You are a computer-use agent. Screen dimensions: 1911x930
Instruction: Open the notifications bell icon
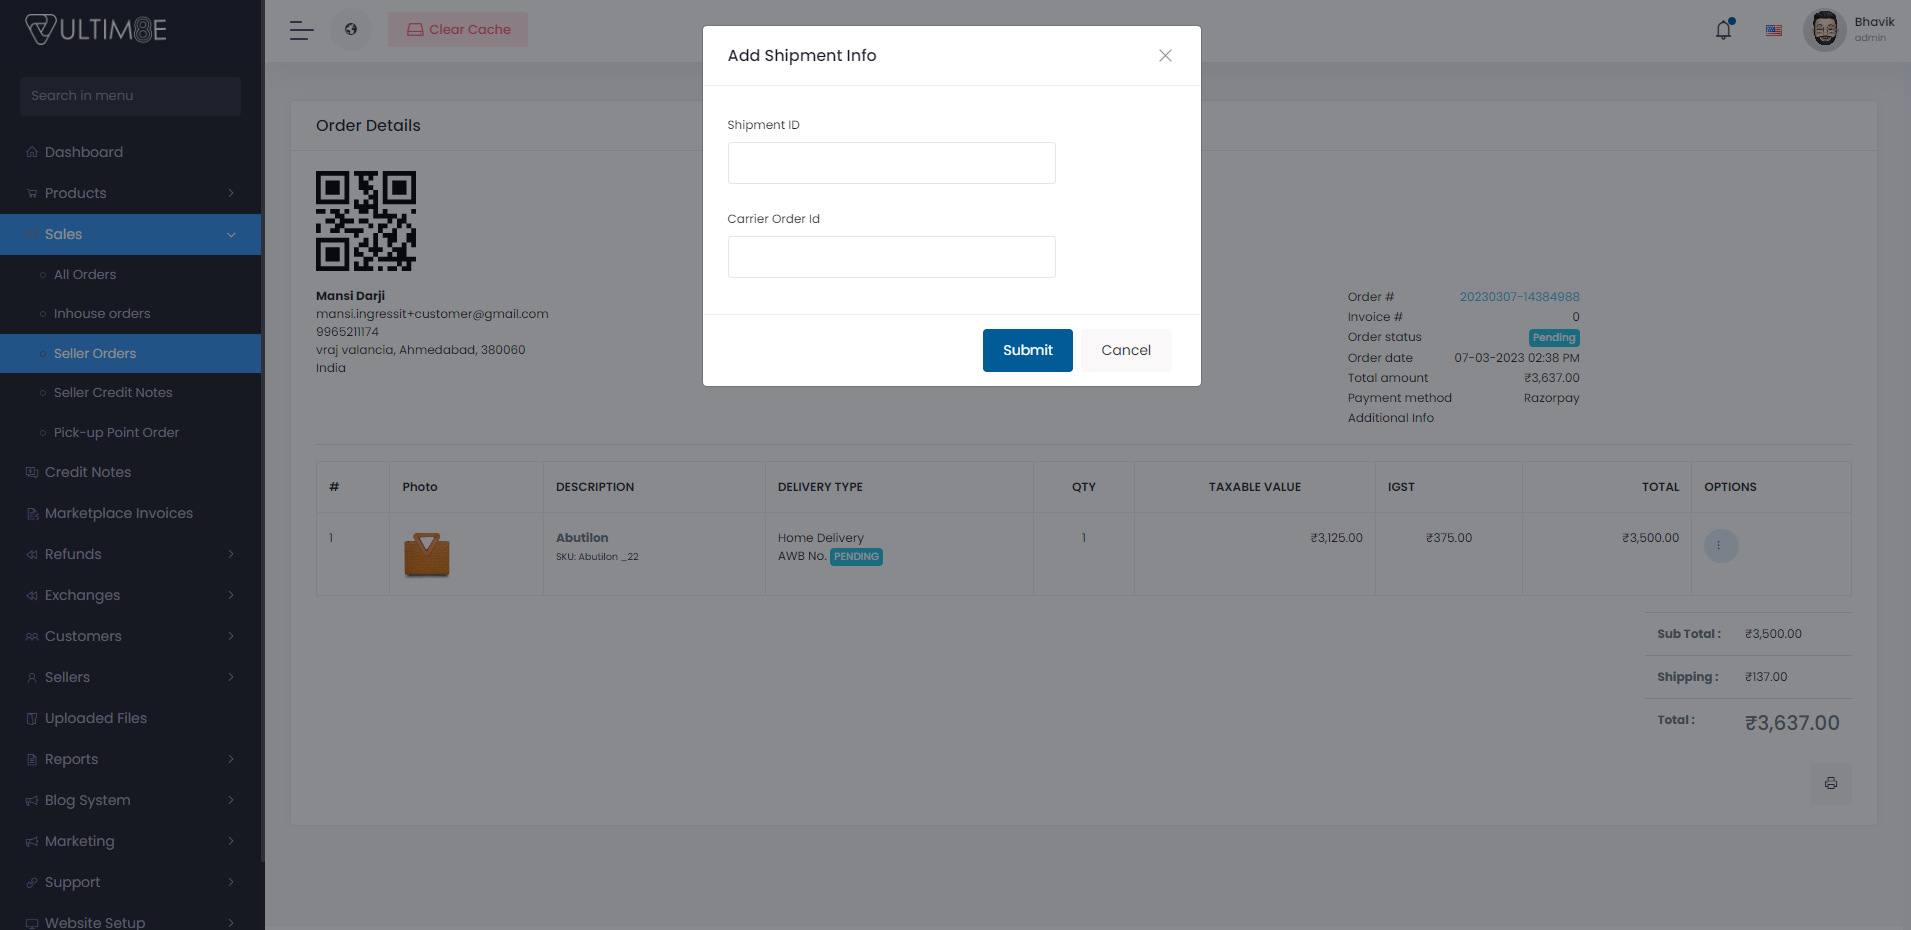click(1722, 29)
